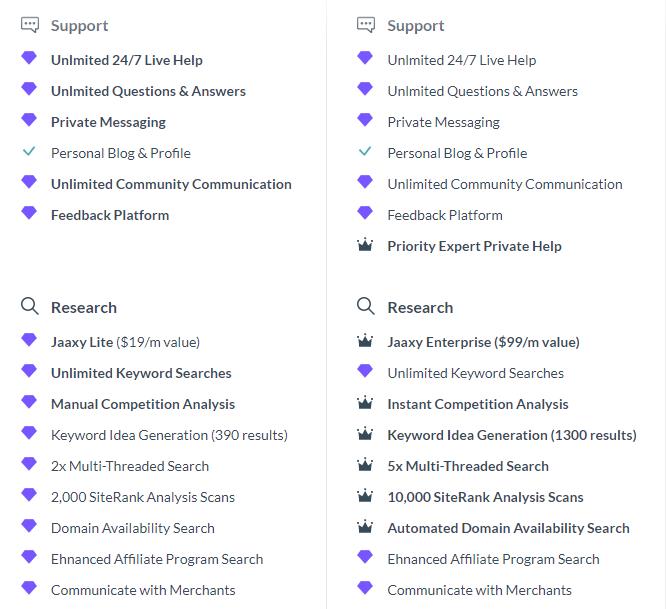Click the Automated Domain Availability Search feature

click(x=508, y=528)
